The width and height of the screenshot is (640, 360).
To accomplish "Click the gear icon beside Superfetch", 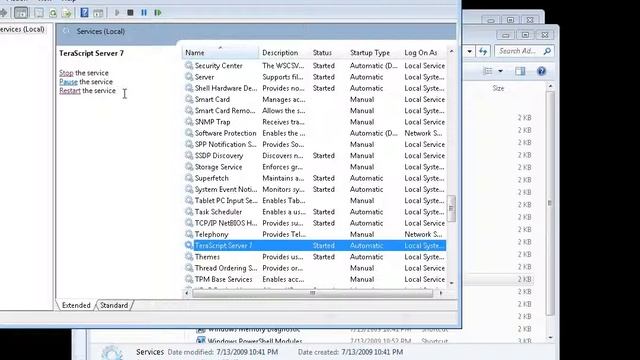I will tap(189, 178).
